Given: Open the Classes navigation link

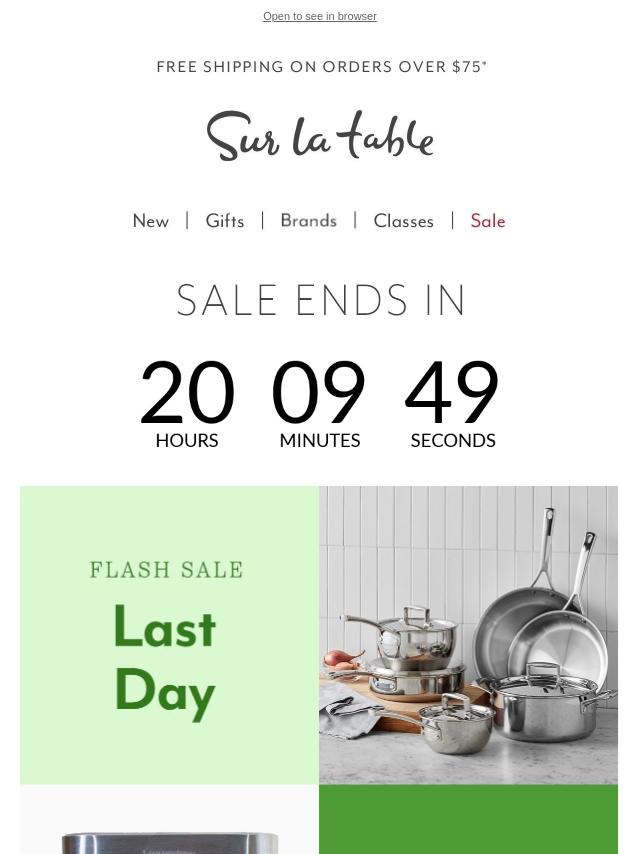Looking at the screenshot, I should 404,221.
